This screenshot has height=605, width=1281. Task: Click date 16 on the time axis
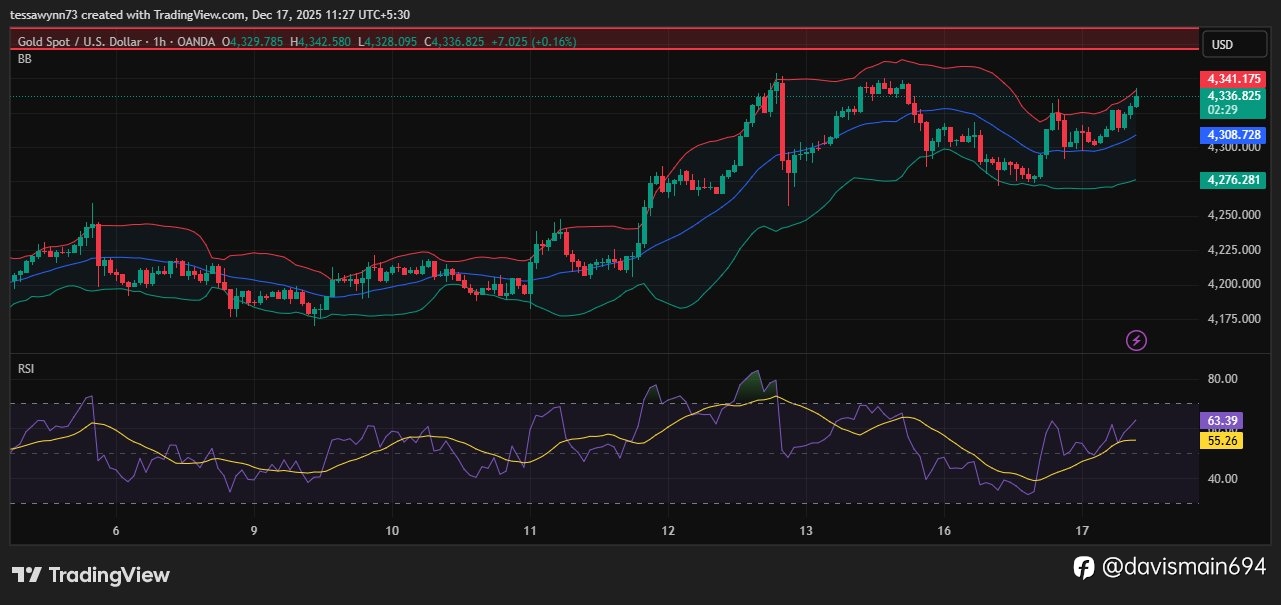click(944, 530)
